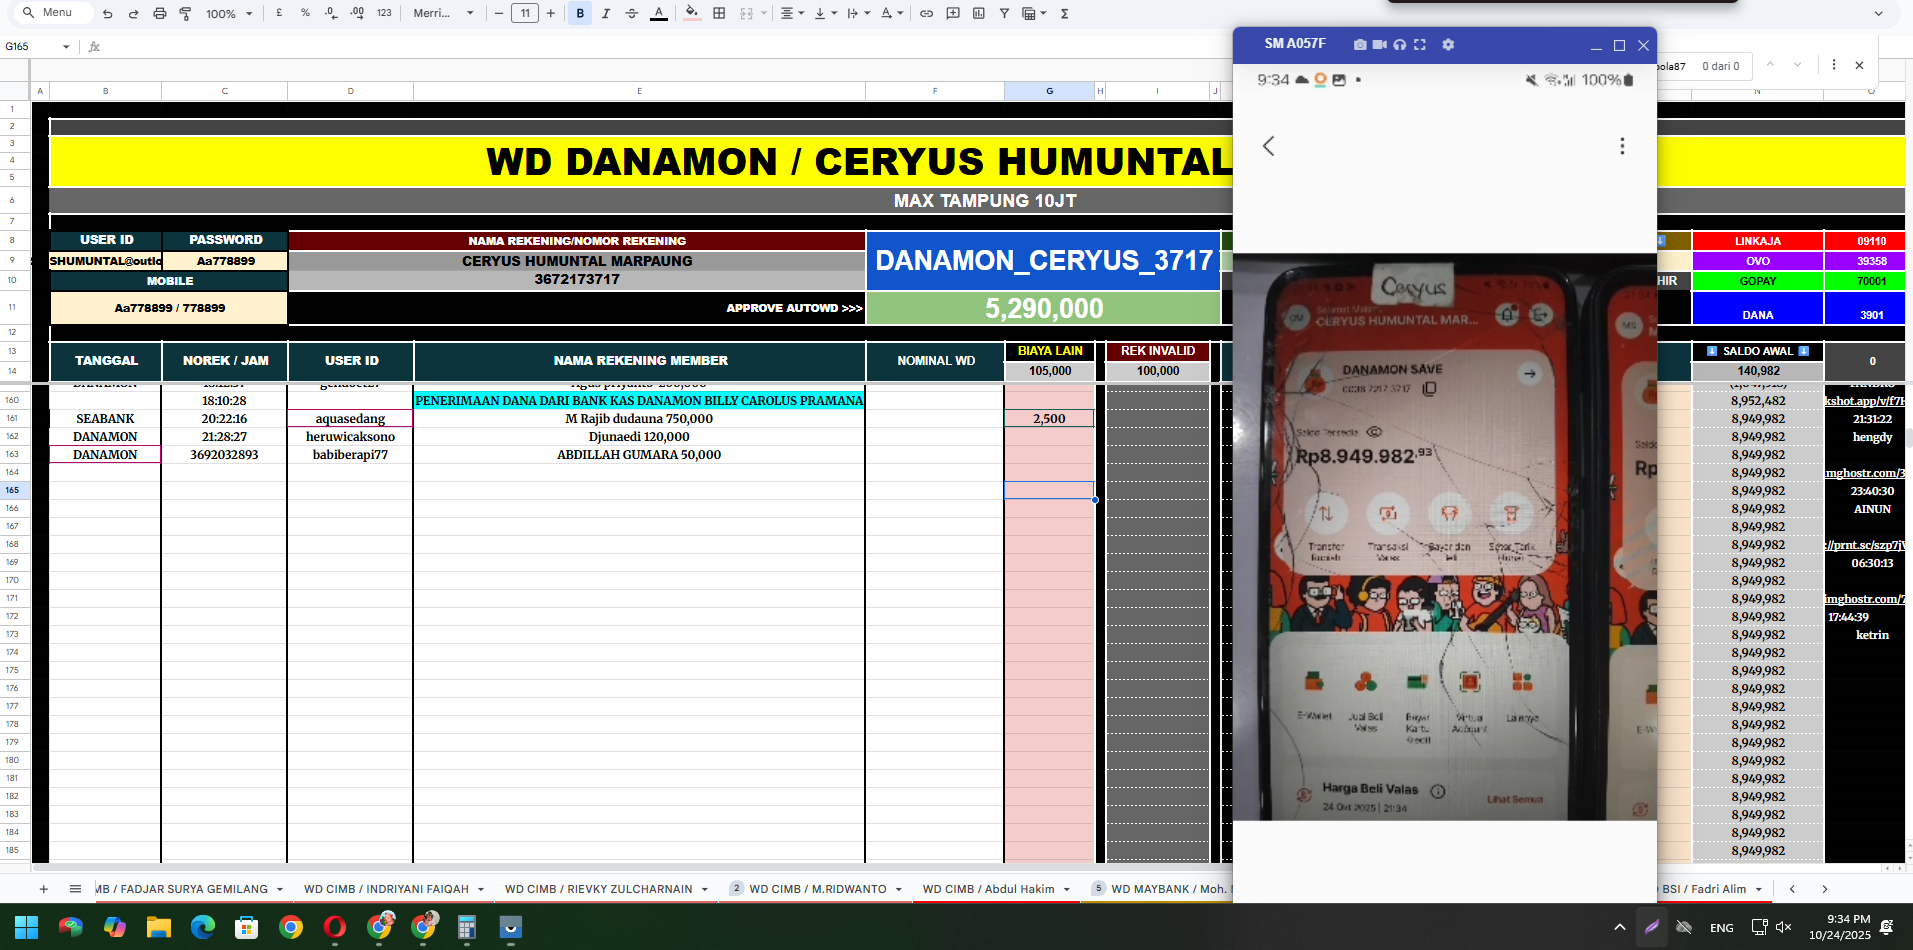
Task: Add a comment with the plus-bubble icon
Action: [x=953, y=13]
